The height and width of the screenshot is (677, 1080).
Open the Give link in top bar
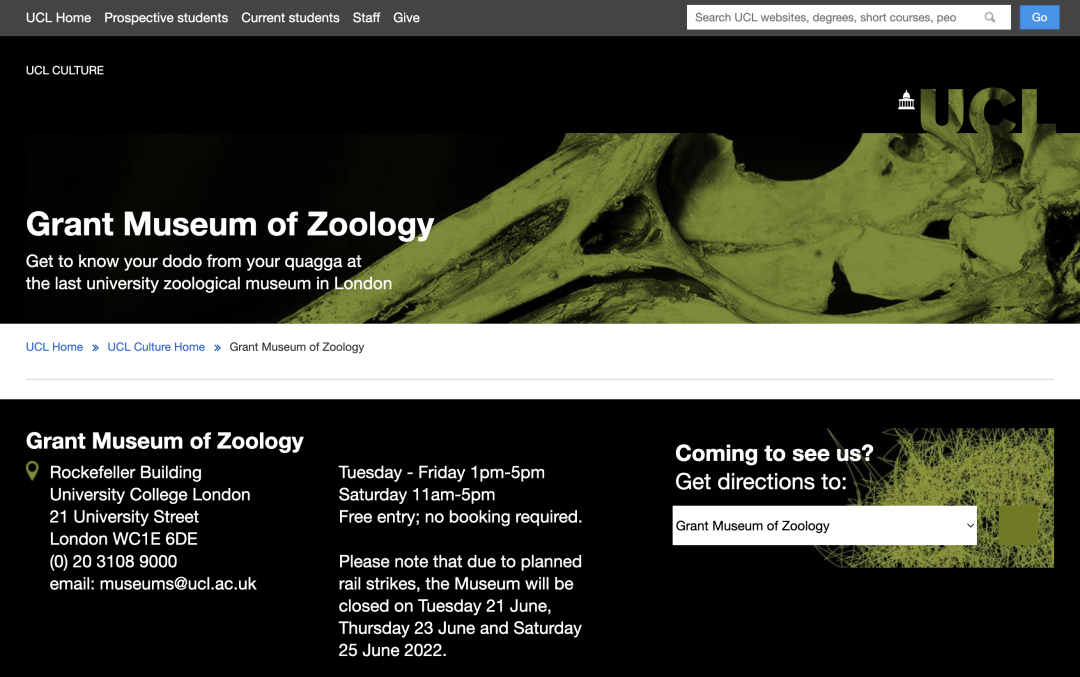click(x=406, y=18)
